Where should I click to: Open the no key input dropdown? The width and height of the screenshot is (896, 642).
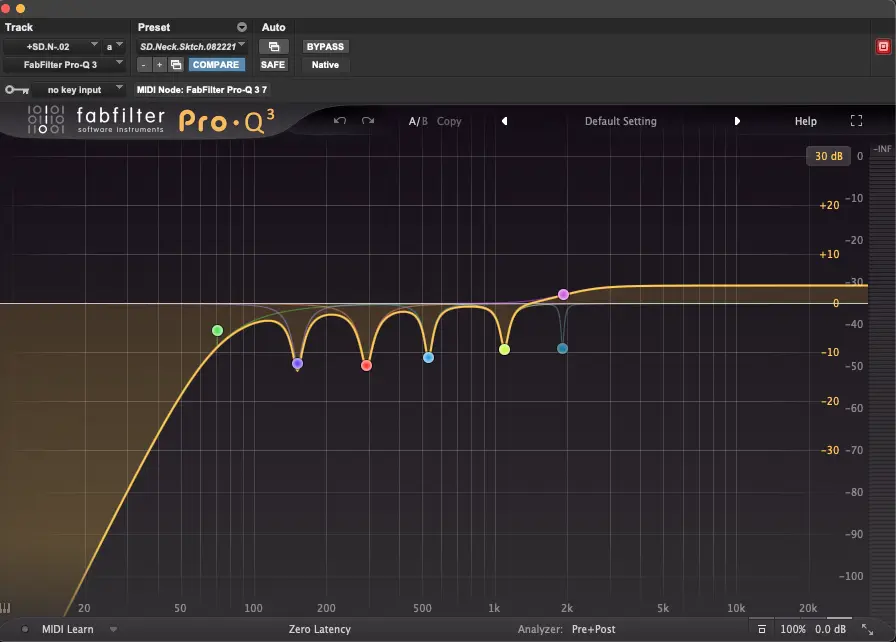[81, 90]
